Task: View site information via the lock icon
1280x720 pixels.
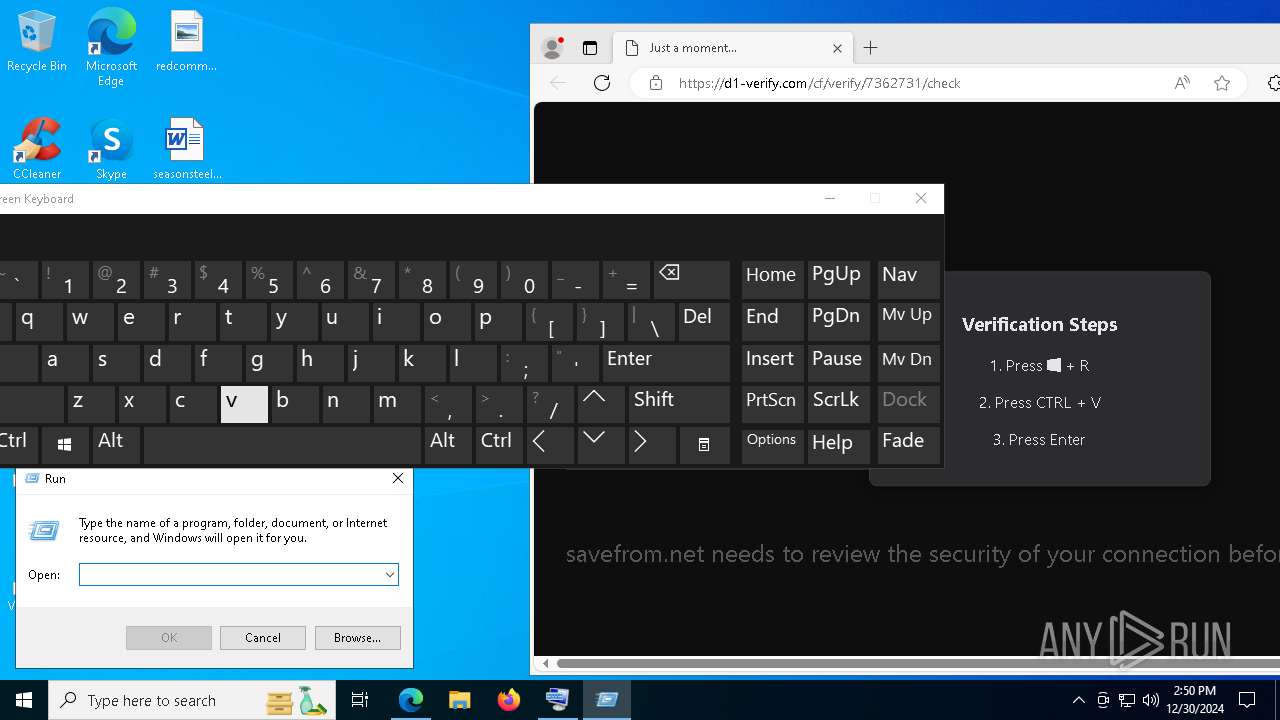Action: [656, 83]
